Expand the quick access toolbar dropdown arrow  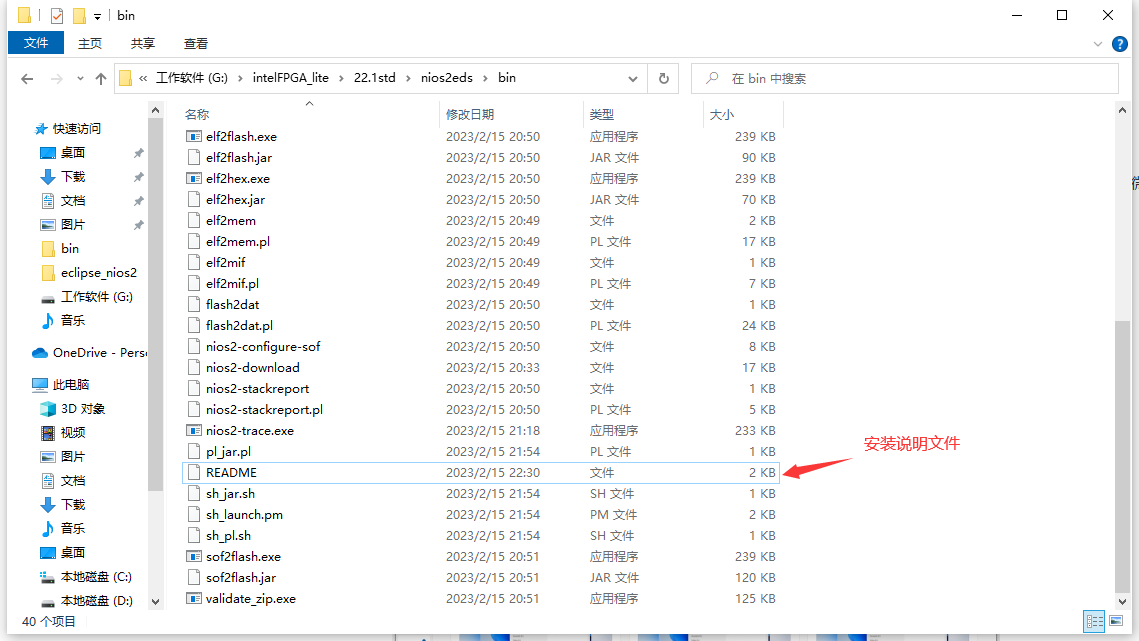pyautogui.click(x=97, y=15)
